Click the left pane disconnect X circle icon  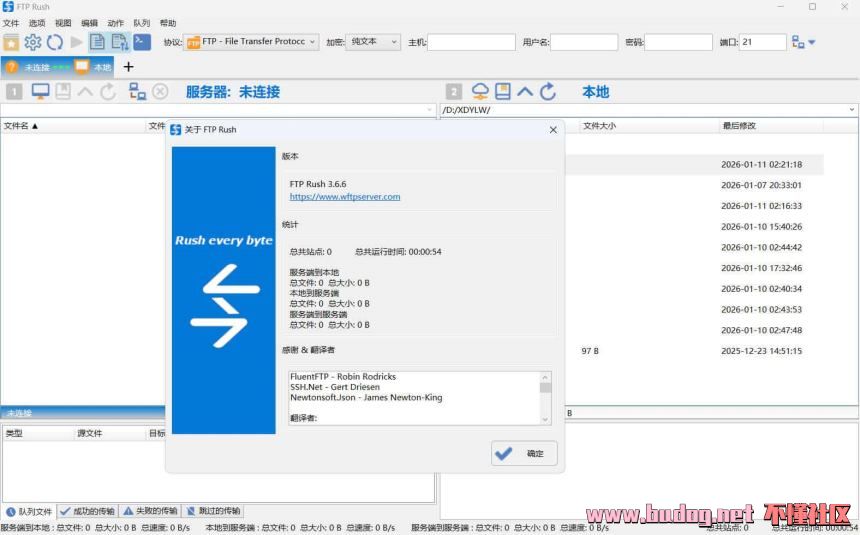(160, 91)
